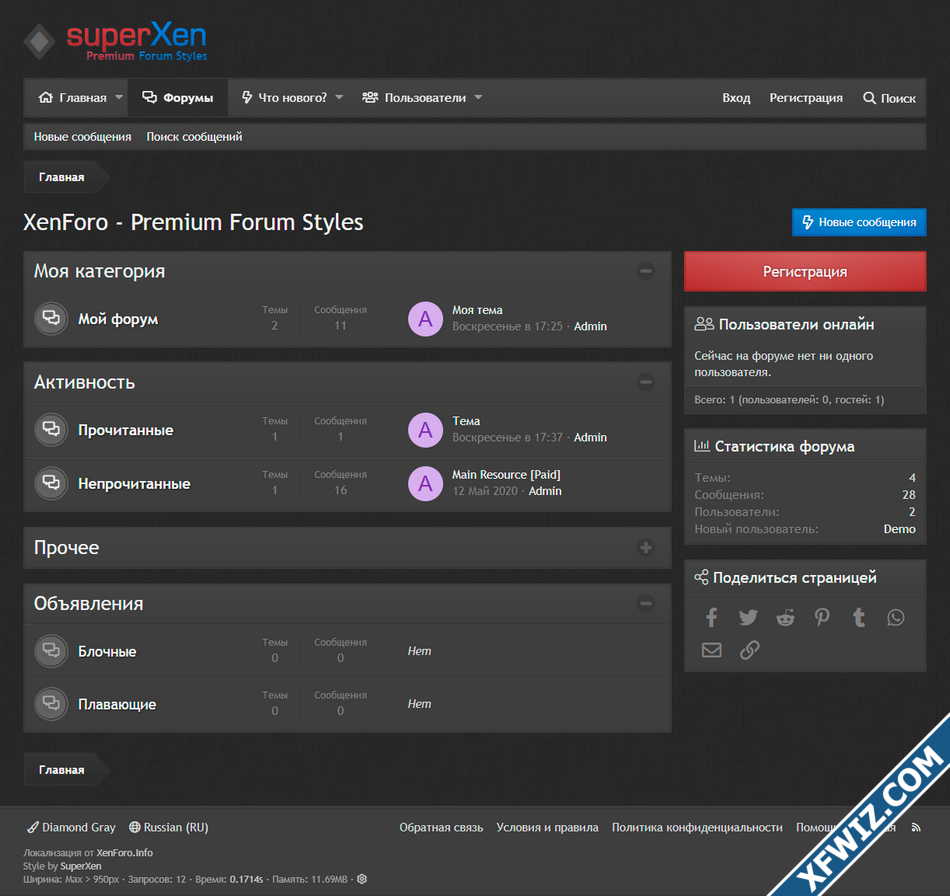Screen dimensions: 950x896
Task: Open Russian (RU) language chooser
Action: tap(168, 828)
